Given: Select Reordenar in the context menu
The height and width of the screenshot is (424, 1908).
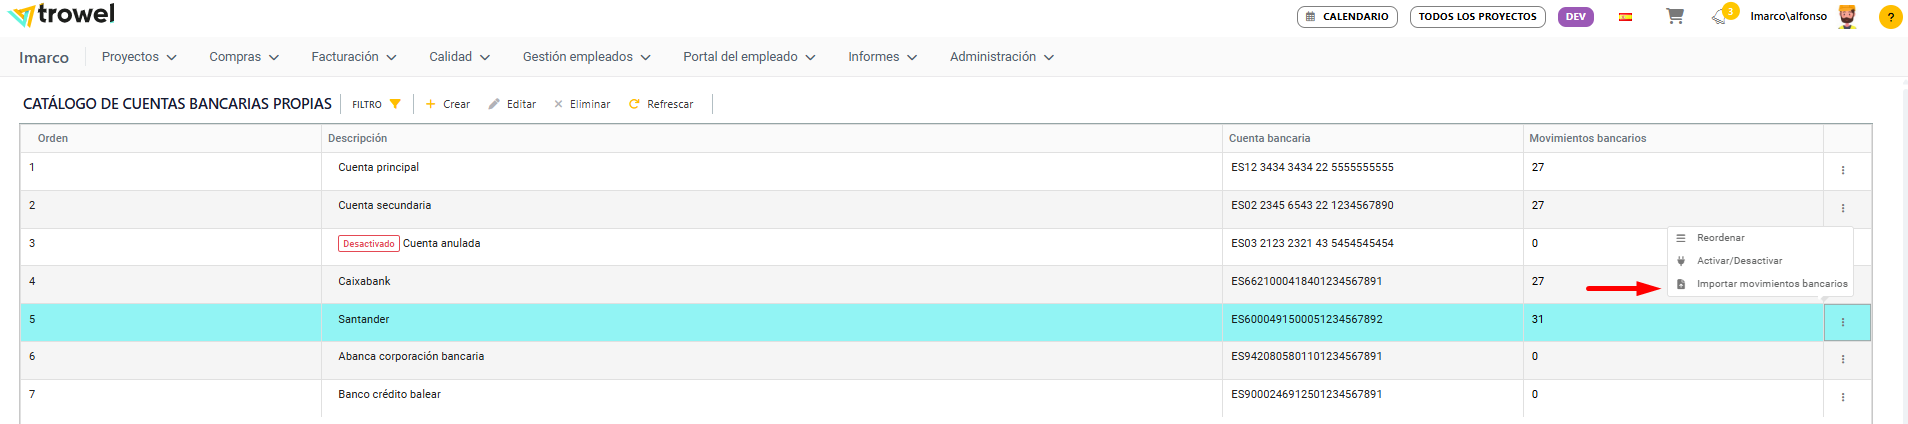Looking at the screenshot, I should 1720,238.
